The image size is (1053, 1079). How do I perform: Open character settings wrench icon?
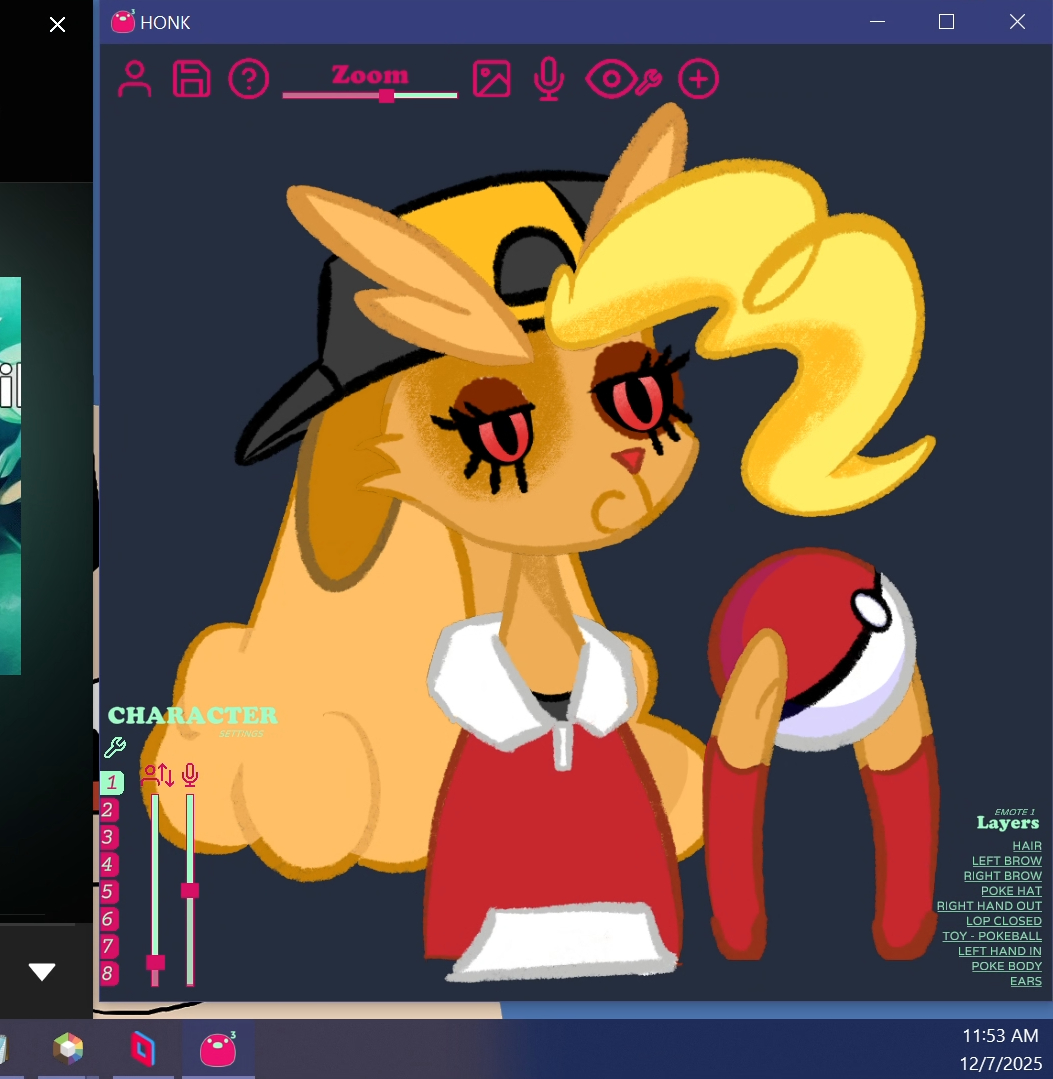115,748
